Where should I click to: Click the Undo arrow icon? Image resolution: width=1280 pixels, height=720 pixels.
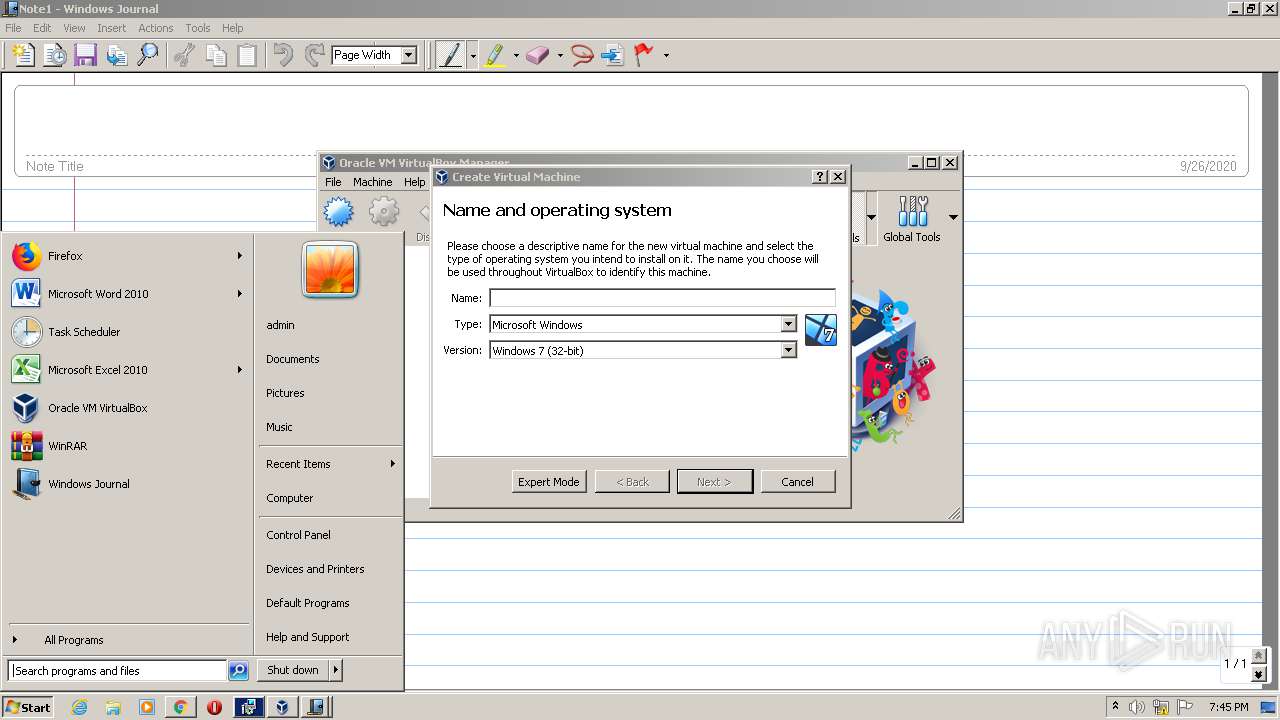pos(283,55)
